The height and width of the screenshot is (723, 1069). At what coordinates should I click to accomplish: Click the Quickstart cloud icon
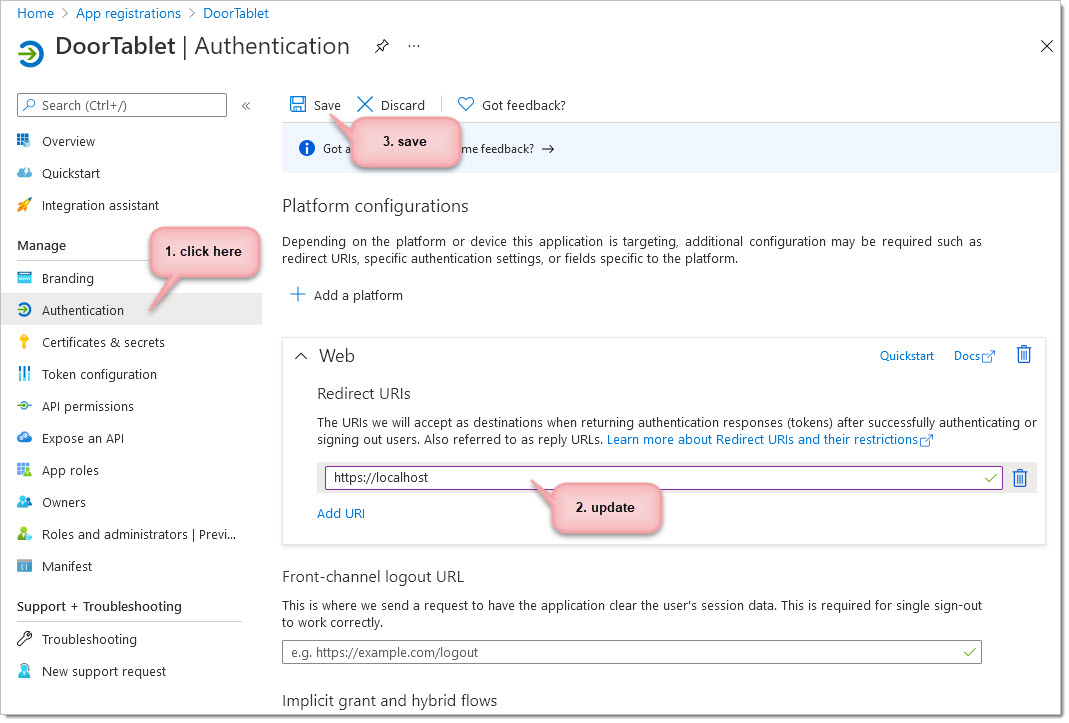24,173
